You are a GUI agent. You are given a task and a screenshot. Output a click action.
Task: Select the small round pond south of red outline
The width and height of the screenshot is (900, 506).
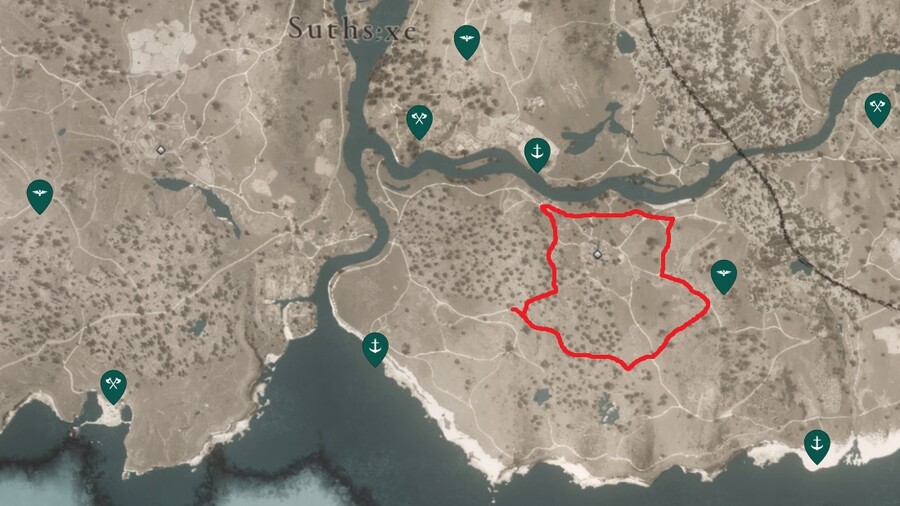click(541, 396)
